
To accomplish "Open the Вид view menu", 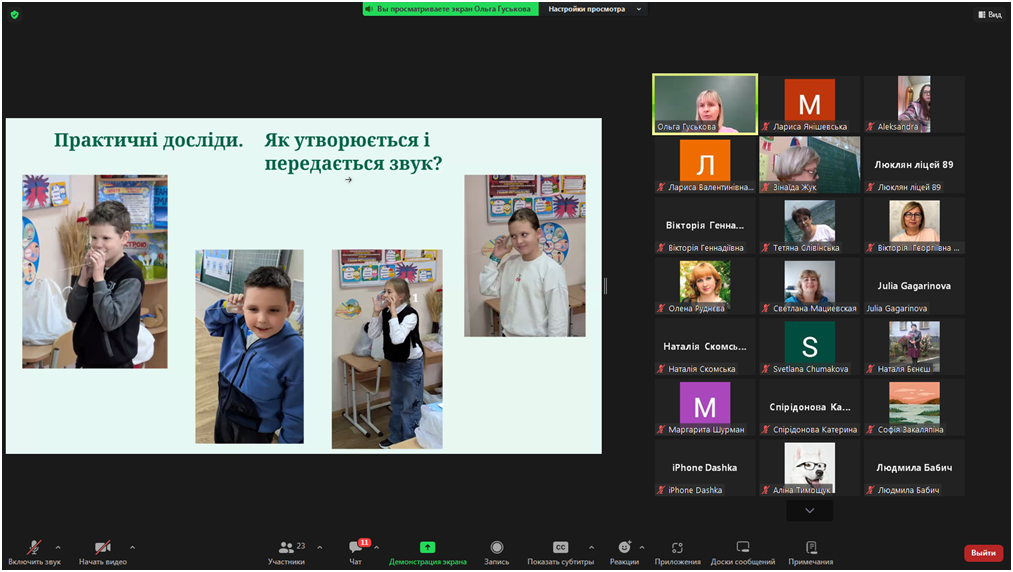I will coord(989,14).
